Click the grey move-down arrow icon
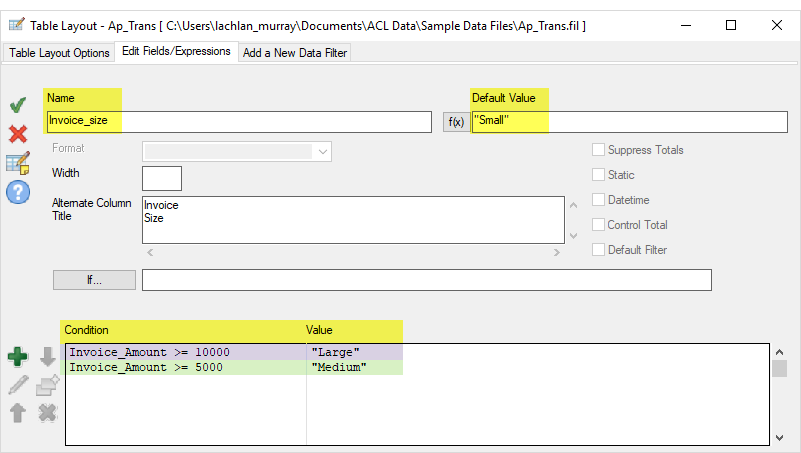This screenshot has height=453, width=801. pyautogui.click(x=47, y=356)
